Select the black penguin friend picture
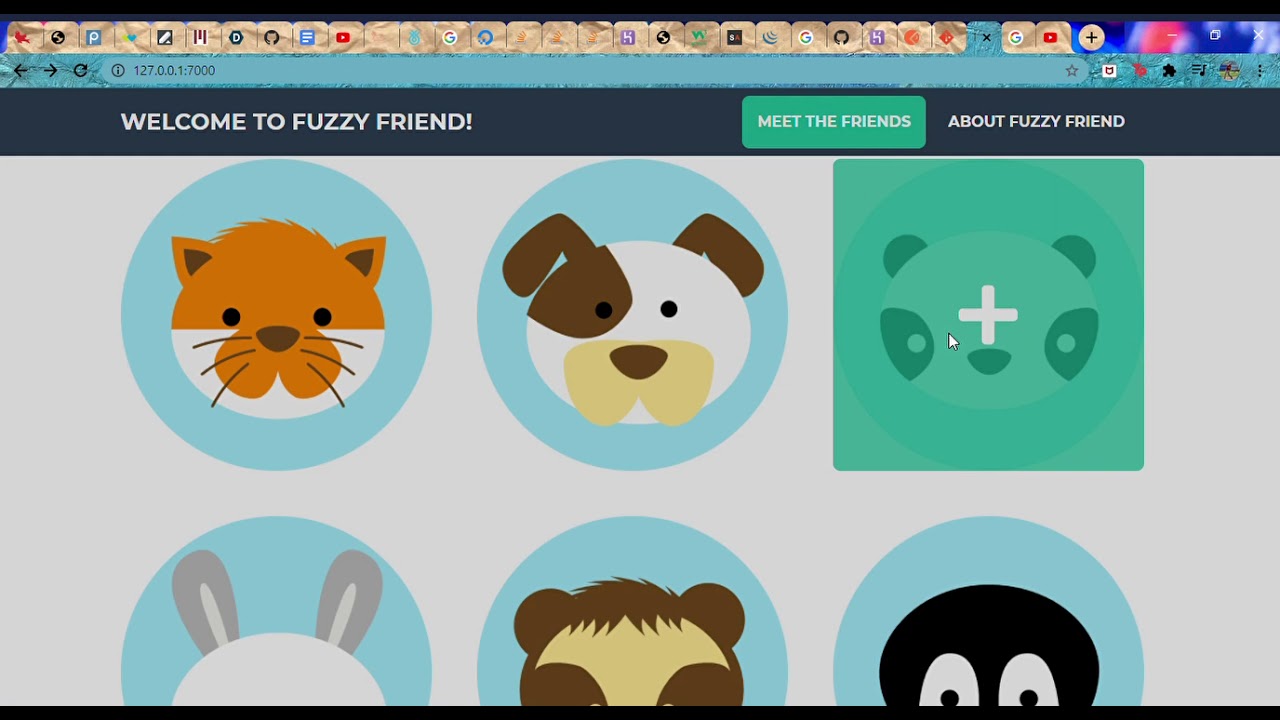Viewport: 1280px width, 720px height. point(988,611)
